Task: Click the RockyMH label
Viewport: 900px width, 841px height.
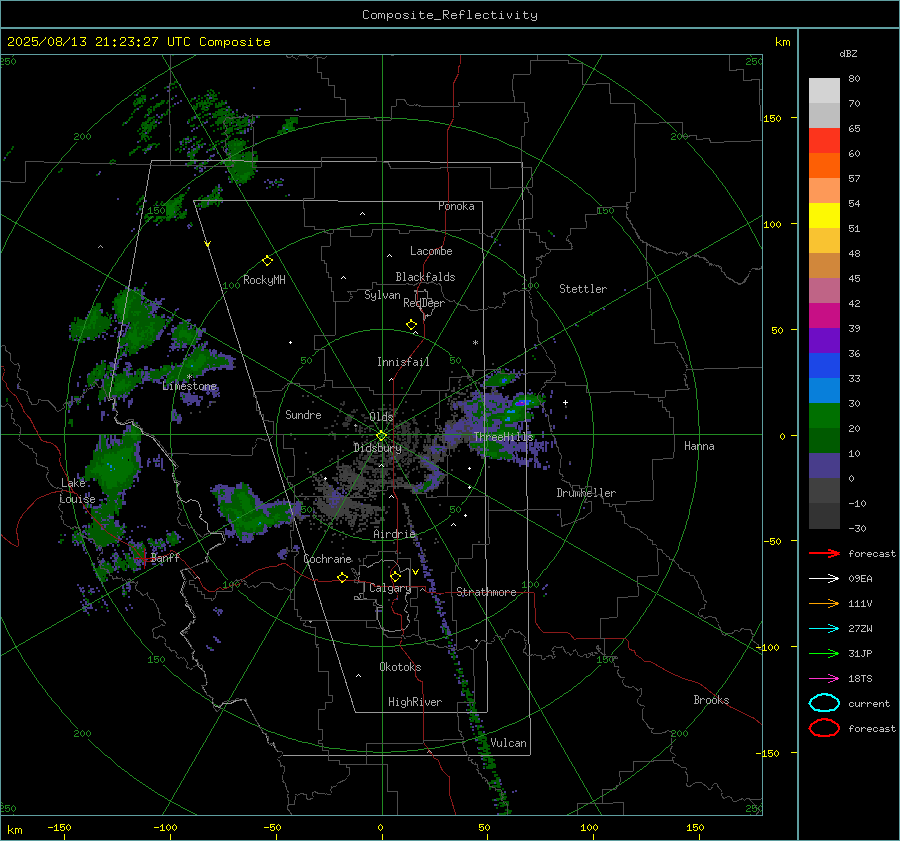Action: click(x=264, y=280)
